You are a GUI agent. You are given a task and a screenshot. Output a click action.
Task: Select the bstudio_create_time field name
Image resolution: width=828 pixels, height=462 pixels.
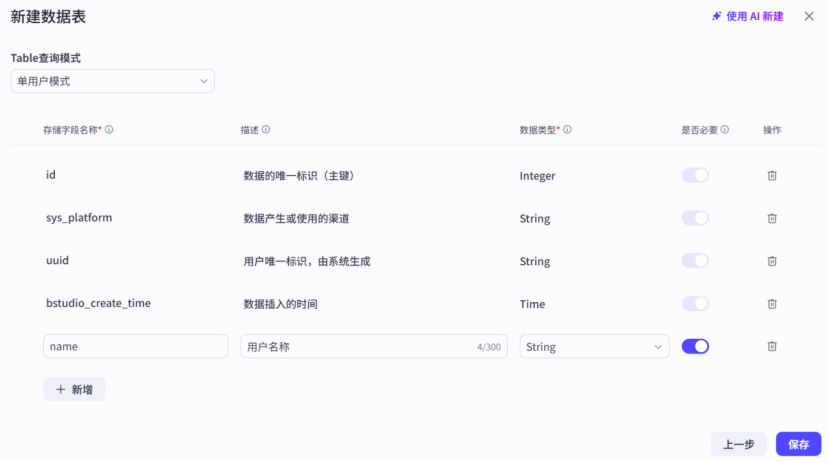click(98, 303)
